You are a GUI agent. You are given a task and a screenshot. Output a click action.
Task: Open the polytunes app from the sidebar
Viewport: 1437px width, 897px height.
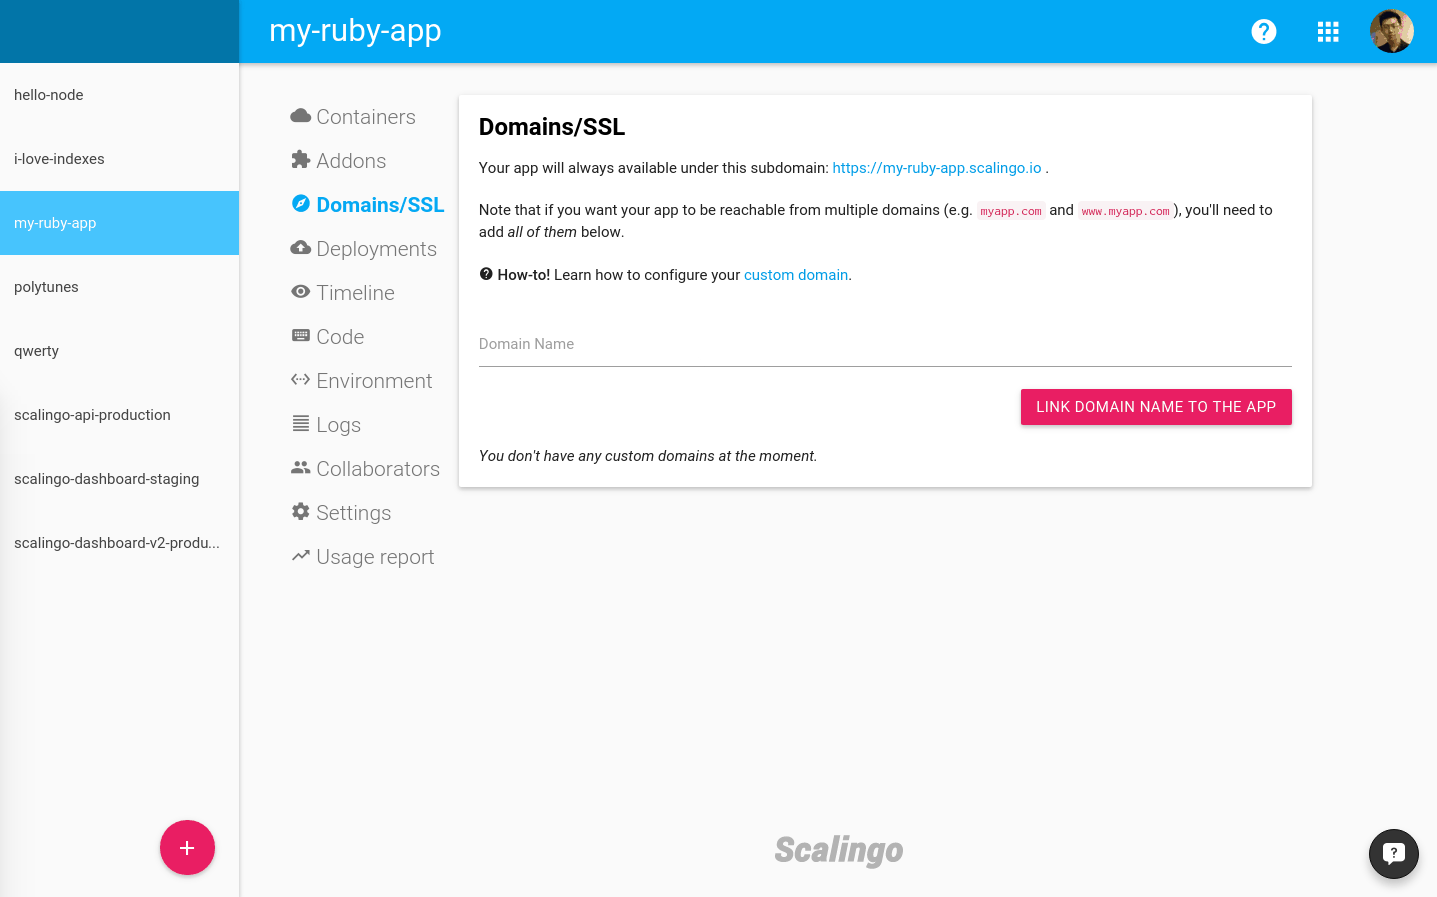[x=45, y=287]
